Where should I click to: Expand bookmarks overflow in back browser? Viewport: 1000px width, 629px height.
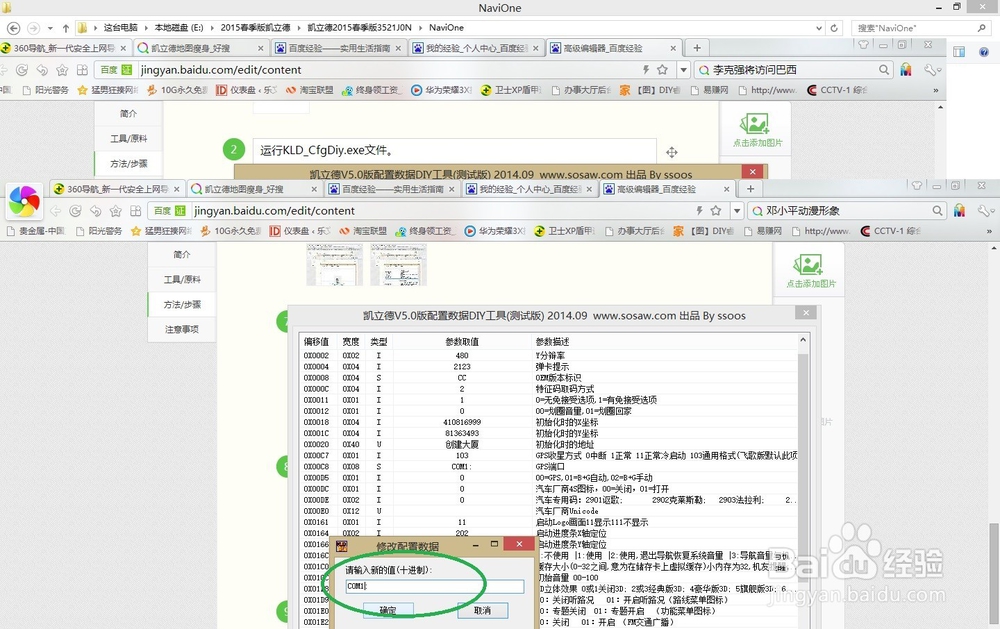936,90
